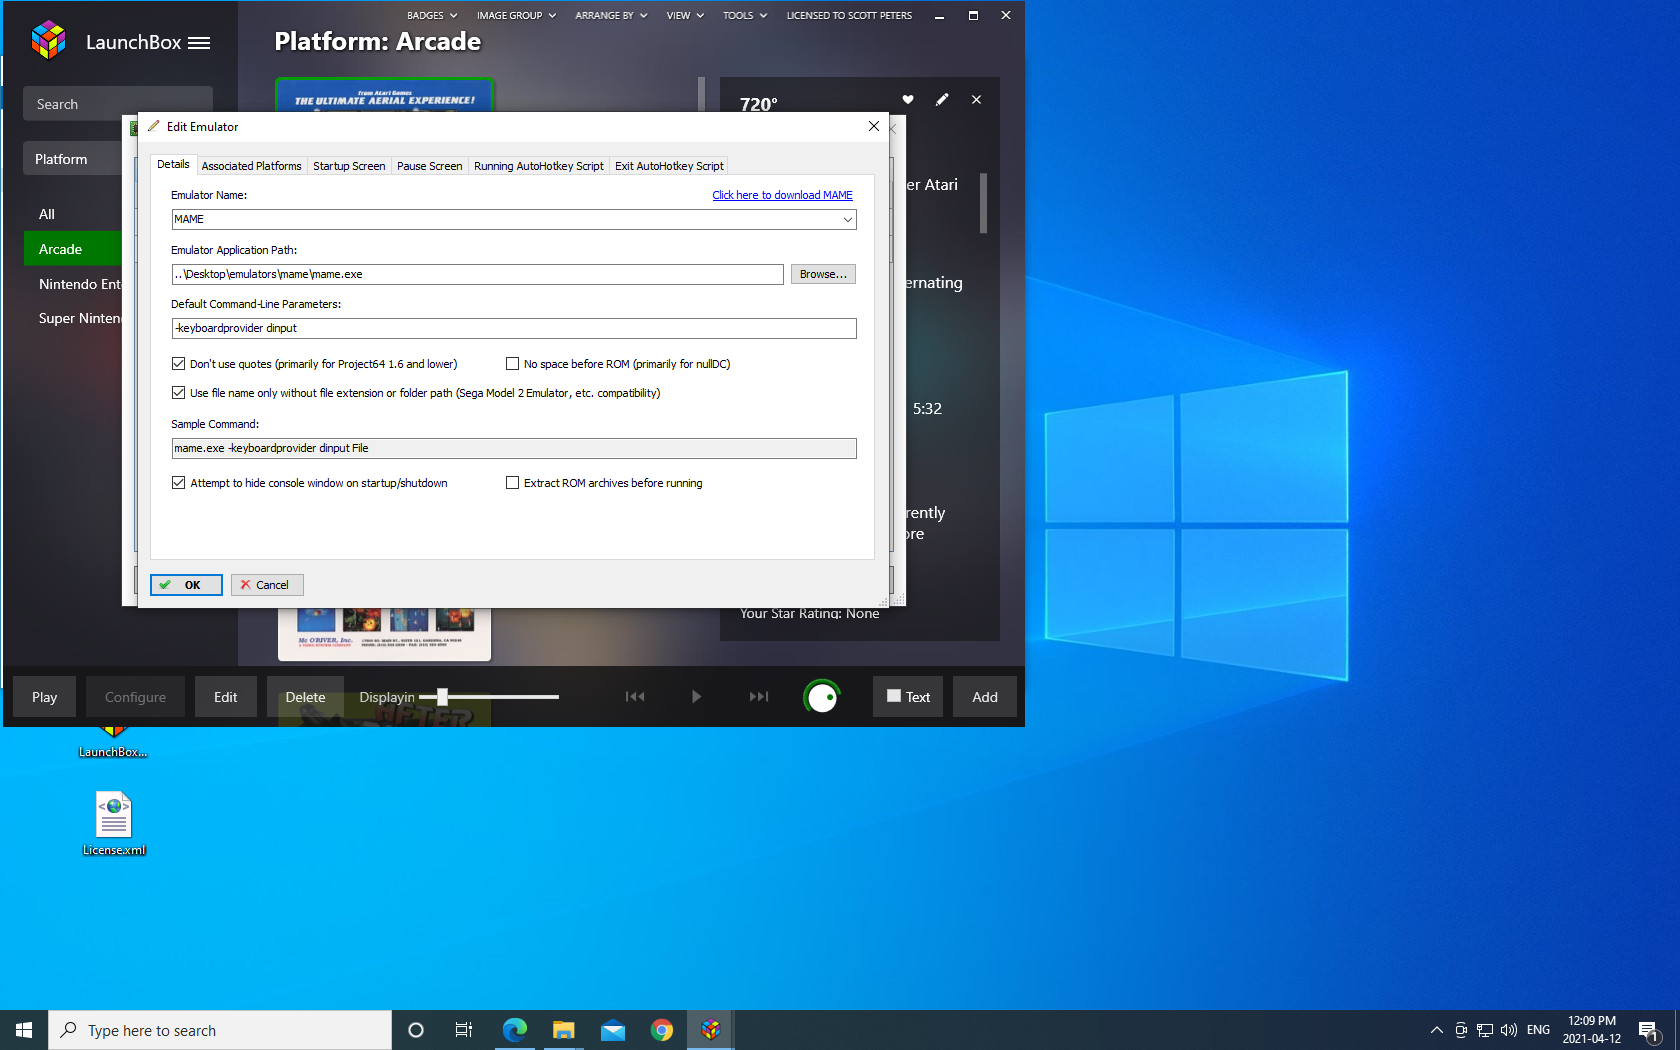Image resolution: width=1680 pixels, height=1050 pixels.
Task: Click the Delete button
Action: (305, 697)
